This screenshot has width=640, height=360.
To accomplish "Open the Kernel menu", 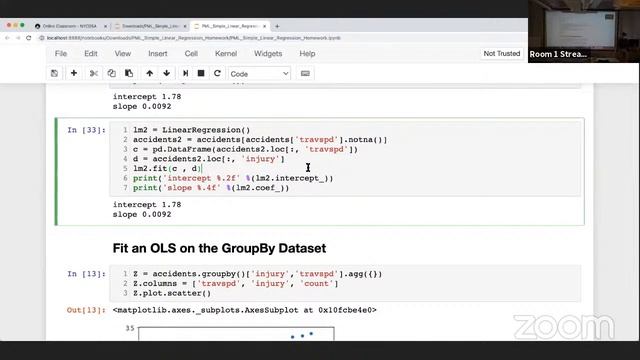I will point(226,53).
